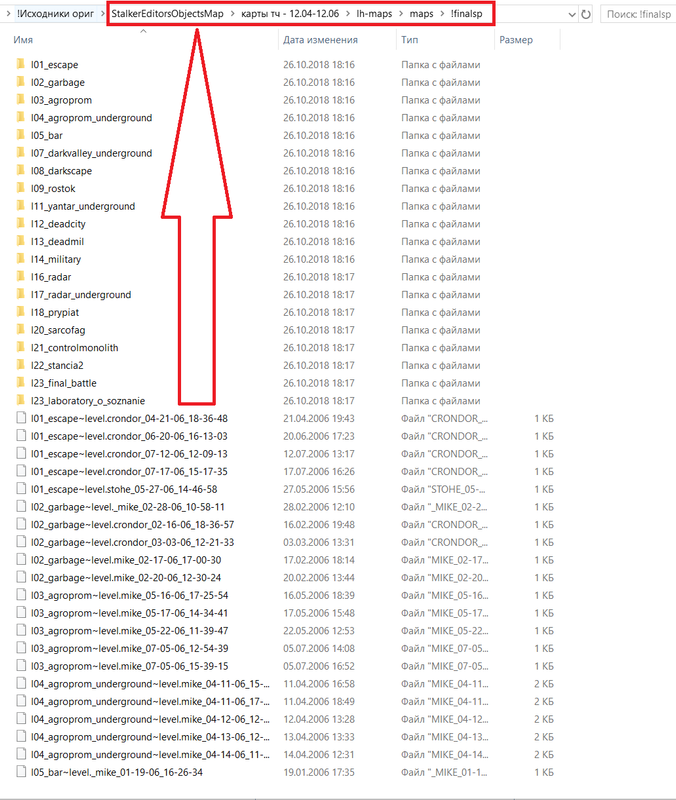
Task: Select file l03_agroprom~level.mike_07-05-06_12-54-39
Action: pos(129,648)
